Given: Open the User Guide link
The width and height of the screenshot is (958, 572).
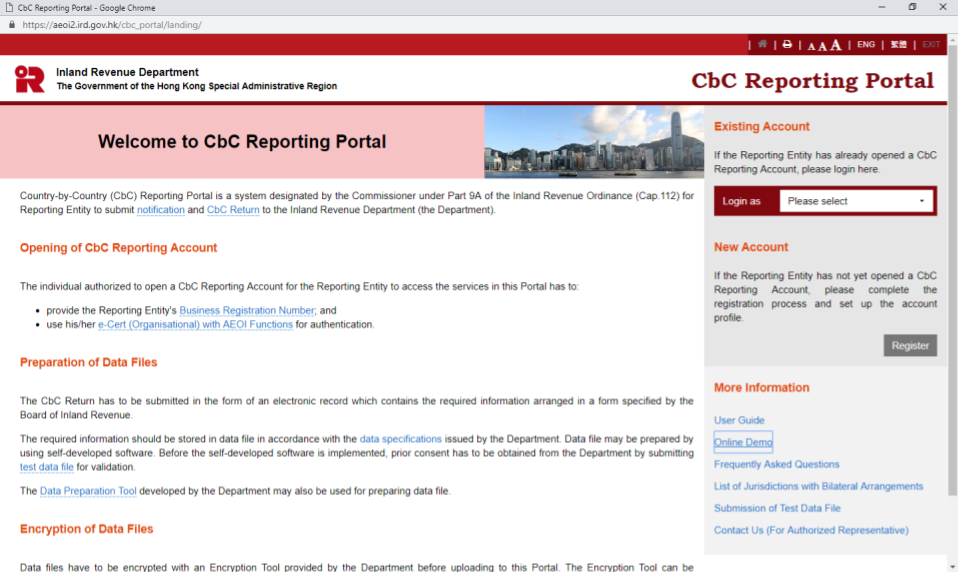Looking at the screenshot, I should 739,420.
